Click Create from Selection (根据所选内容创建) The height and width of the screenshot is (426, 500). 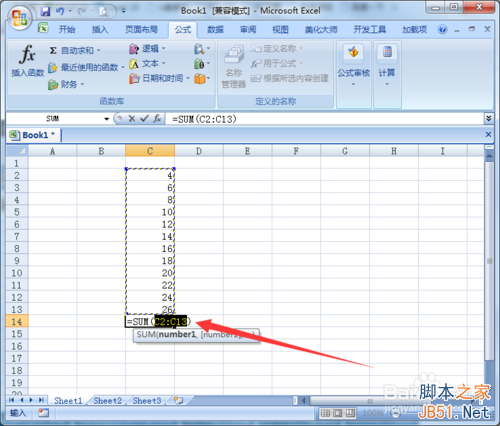pos(290,78)
